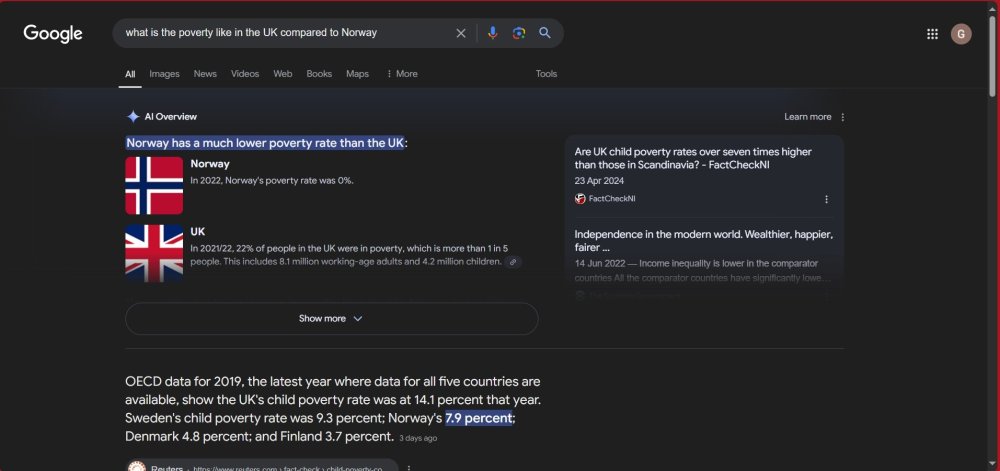The width and height of the screenshot is (1000, 471).
Task: Click the FactCheckNI source name
Action: (612, 199)
